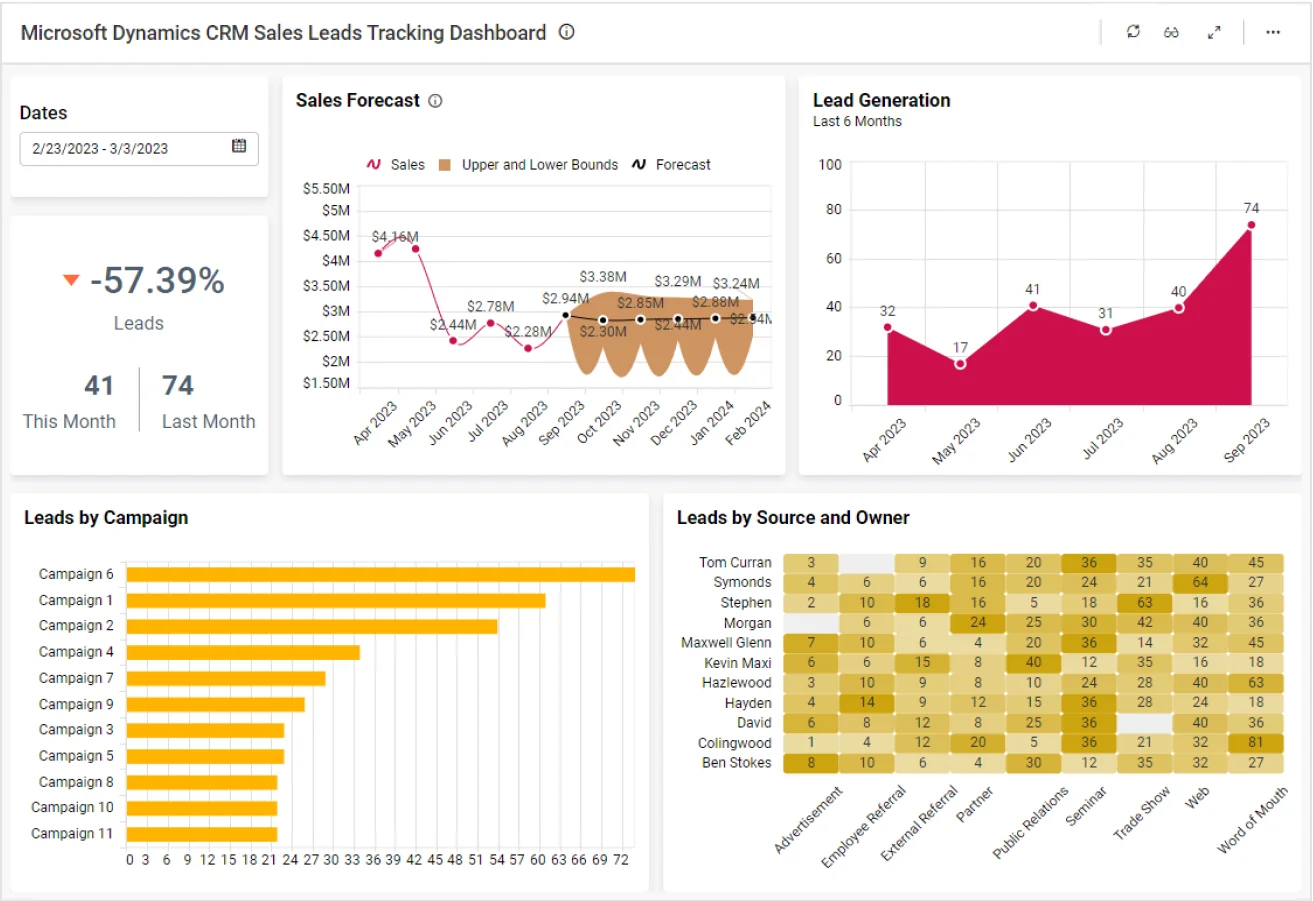1313x901 pixels.
Task: Toggle the Sales legend series
Action: 396,165
